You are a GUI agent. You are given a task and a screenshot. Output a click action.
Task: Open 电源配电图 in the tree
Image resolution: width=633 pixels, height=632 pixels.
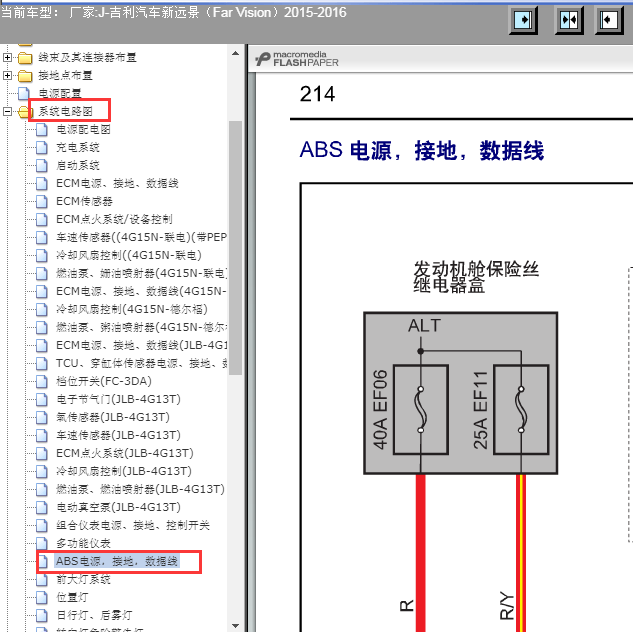point(83,130)
